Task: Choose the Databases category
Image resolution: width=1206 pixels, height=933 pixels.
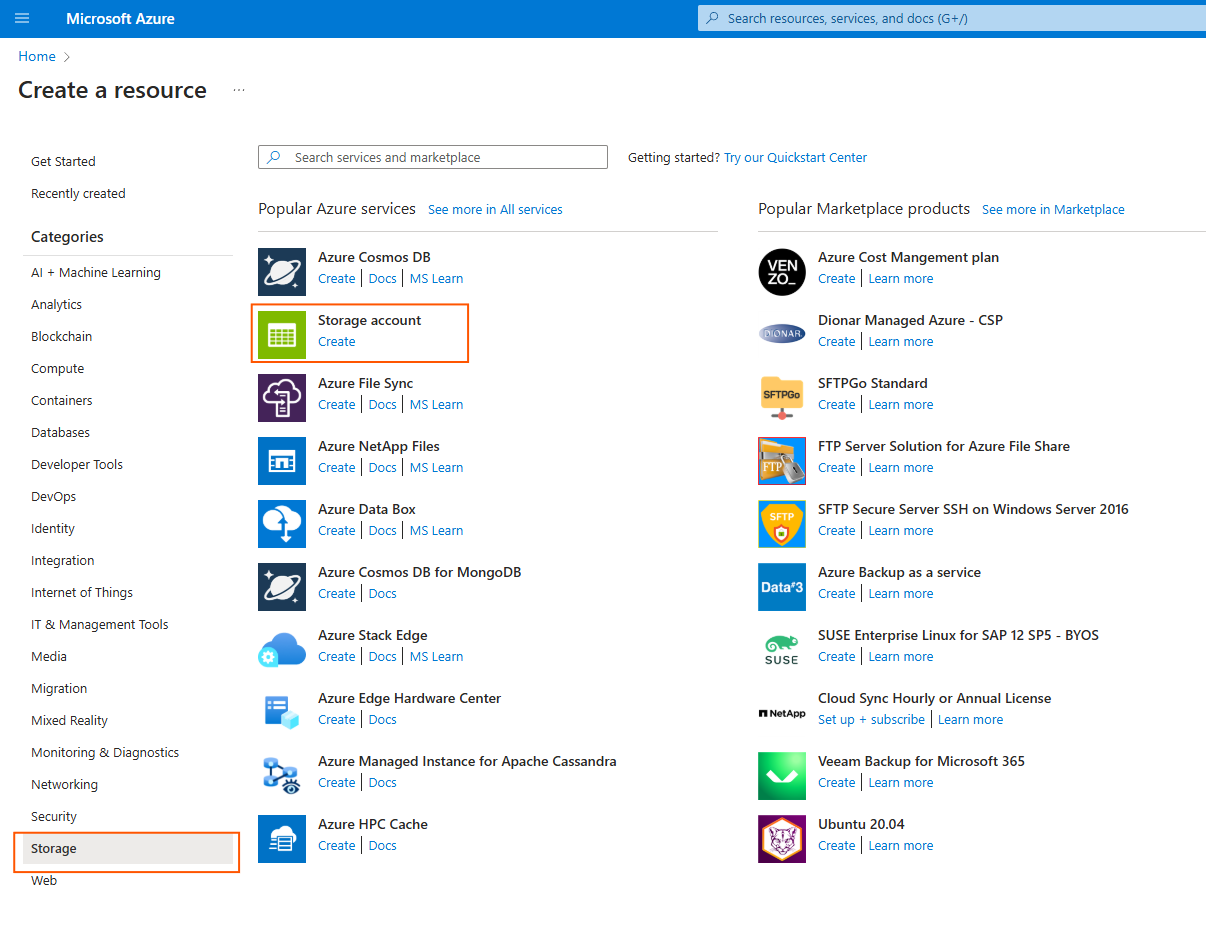Action: click(x=60, y=432)
